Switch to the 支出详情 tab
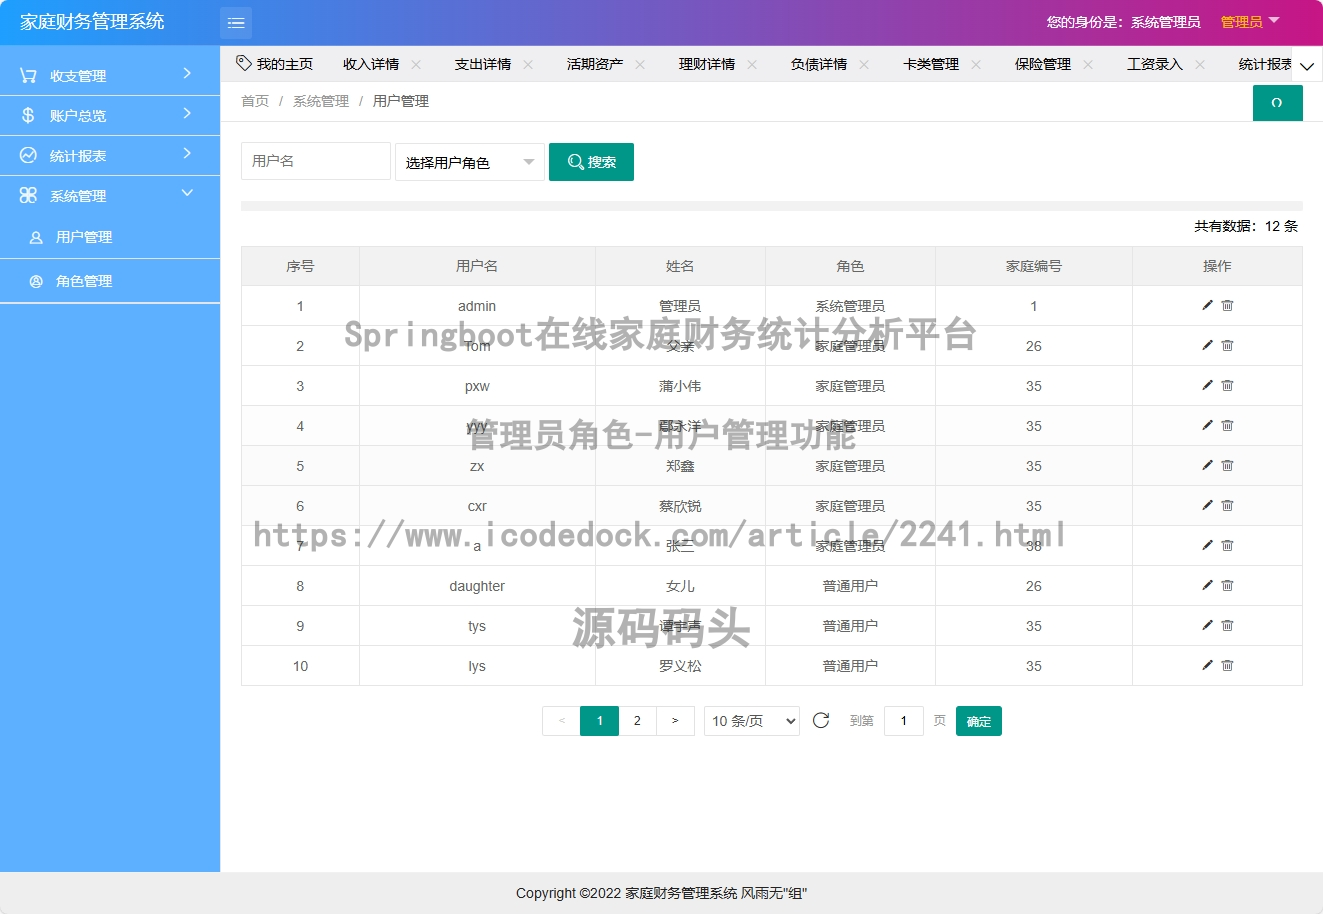 point(483,64)
